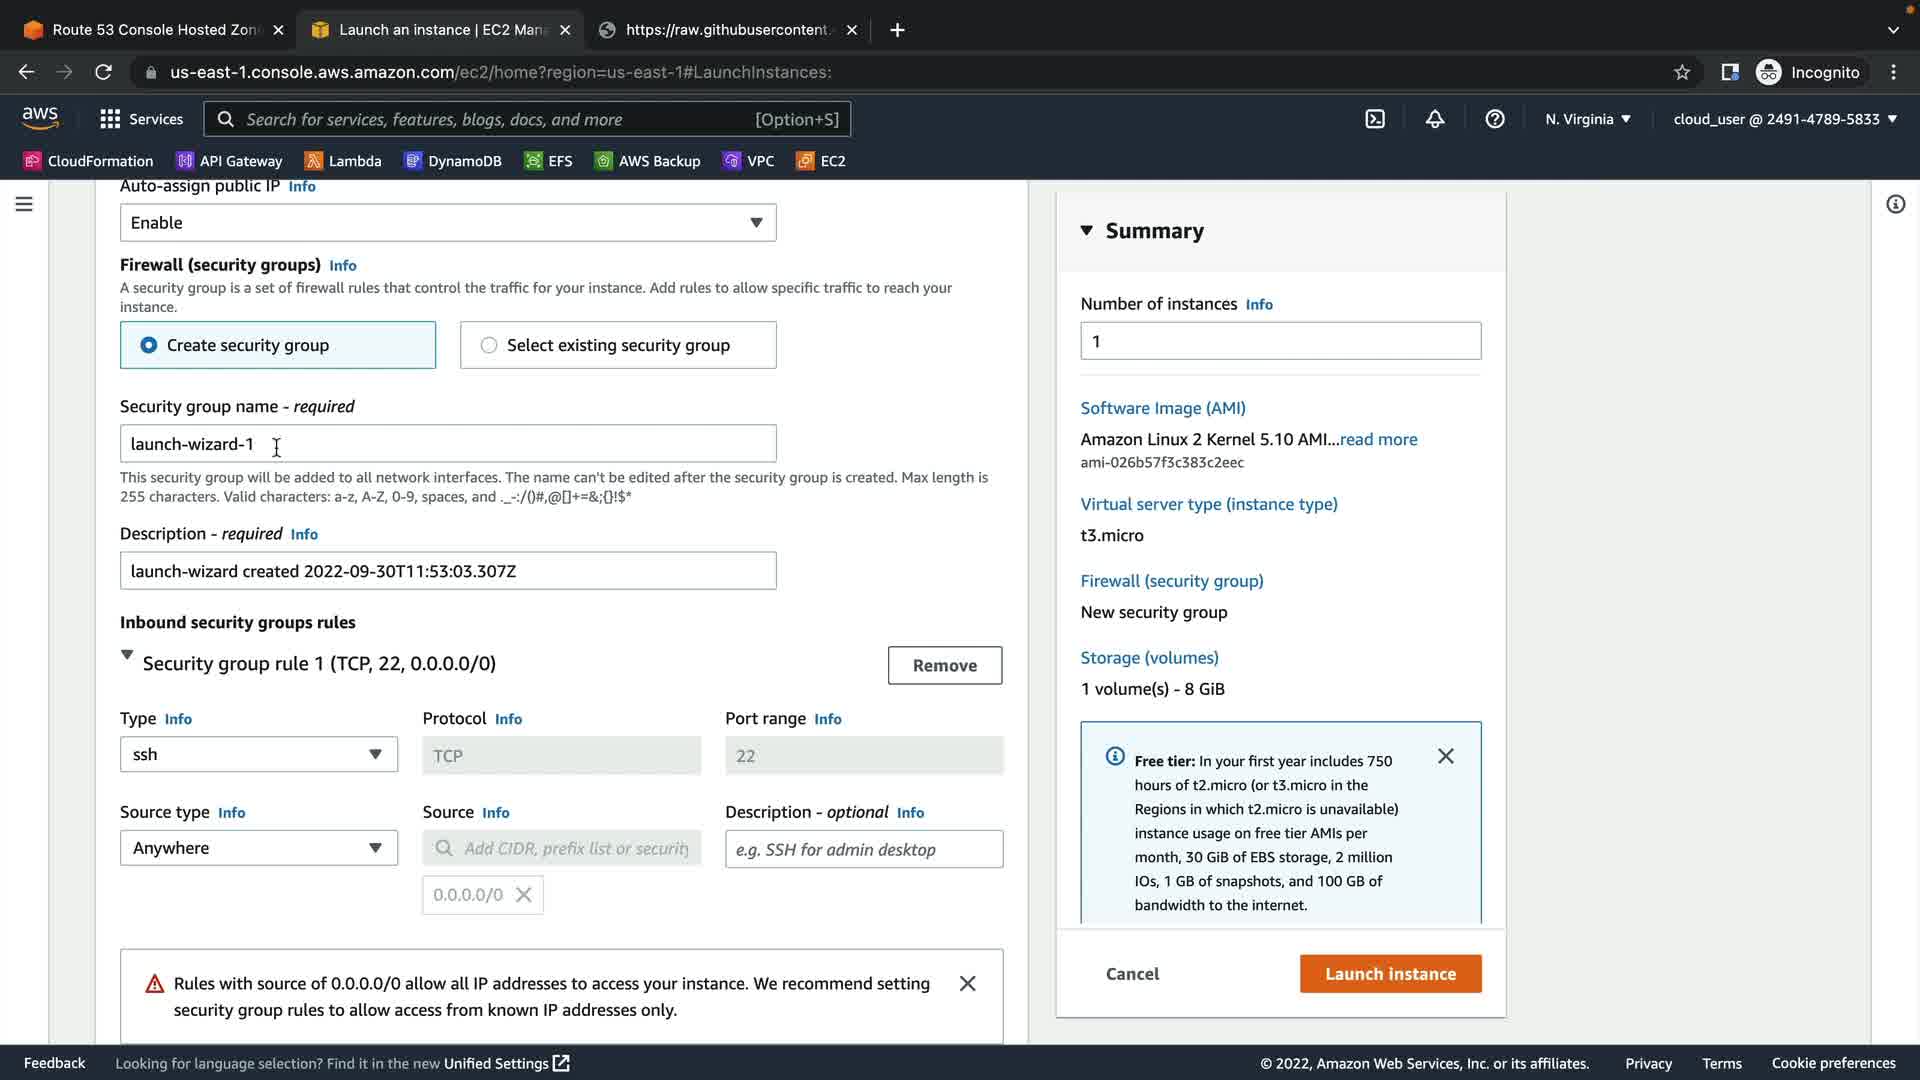1920x1080 pixels.
Task: Open the hamburger side navigation menu
Action: (24, 204)
